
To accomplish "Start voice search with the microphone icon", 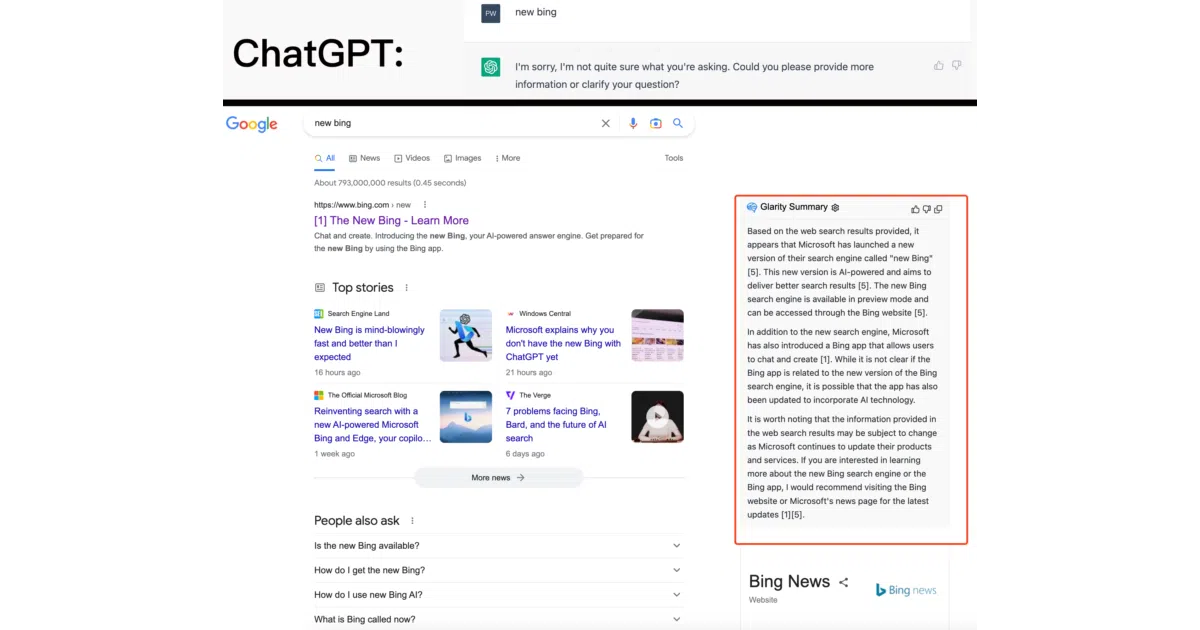I will pyautogui.click(x=633, y=123).
